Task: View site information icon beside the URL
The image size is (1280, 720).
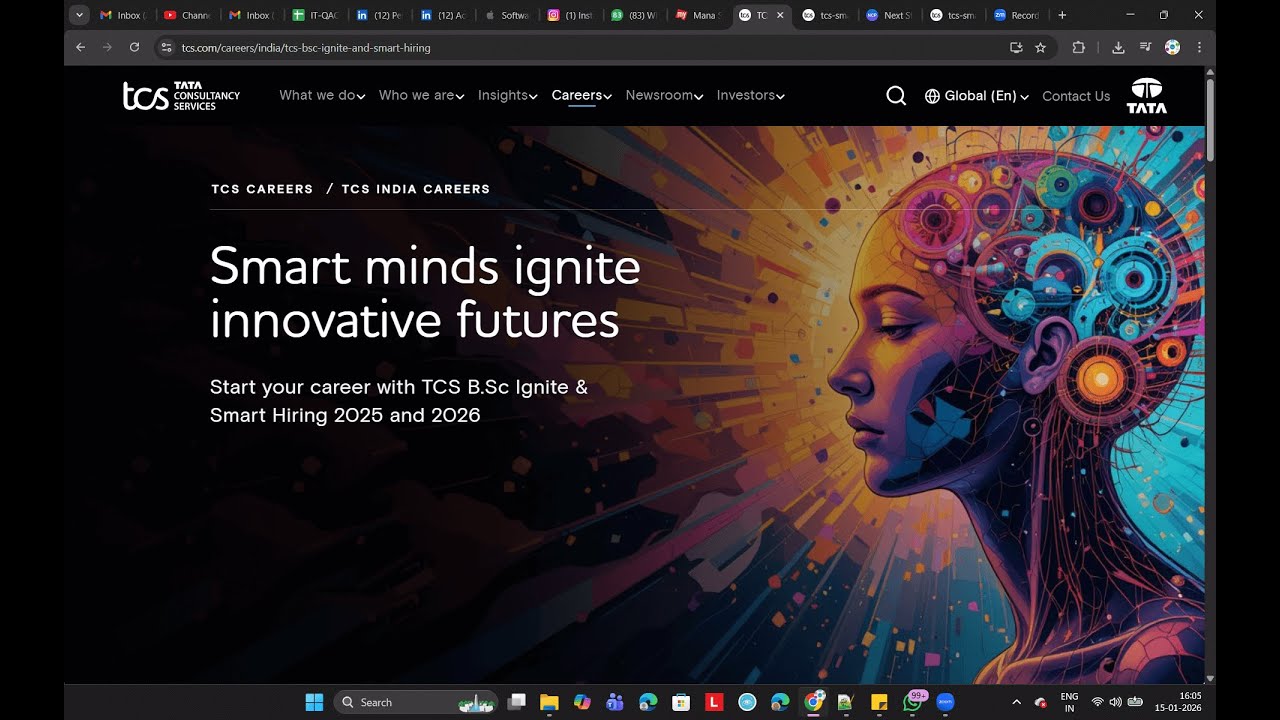Action: point(166,47)
